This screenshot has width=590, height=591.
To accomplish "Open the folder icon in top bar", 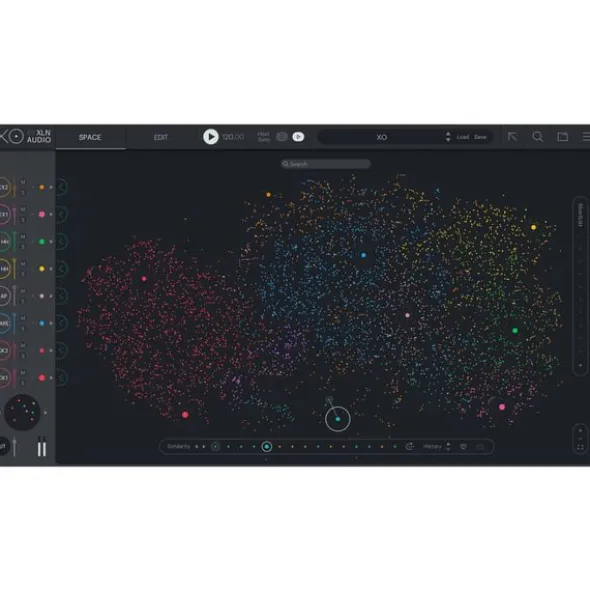I will 562,137.
